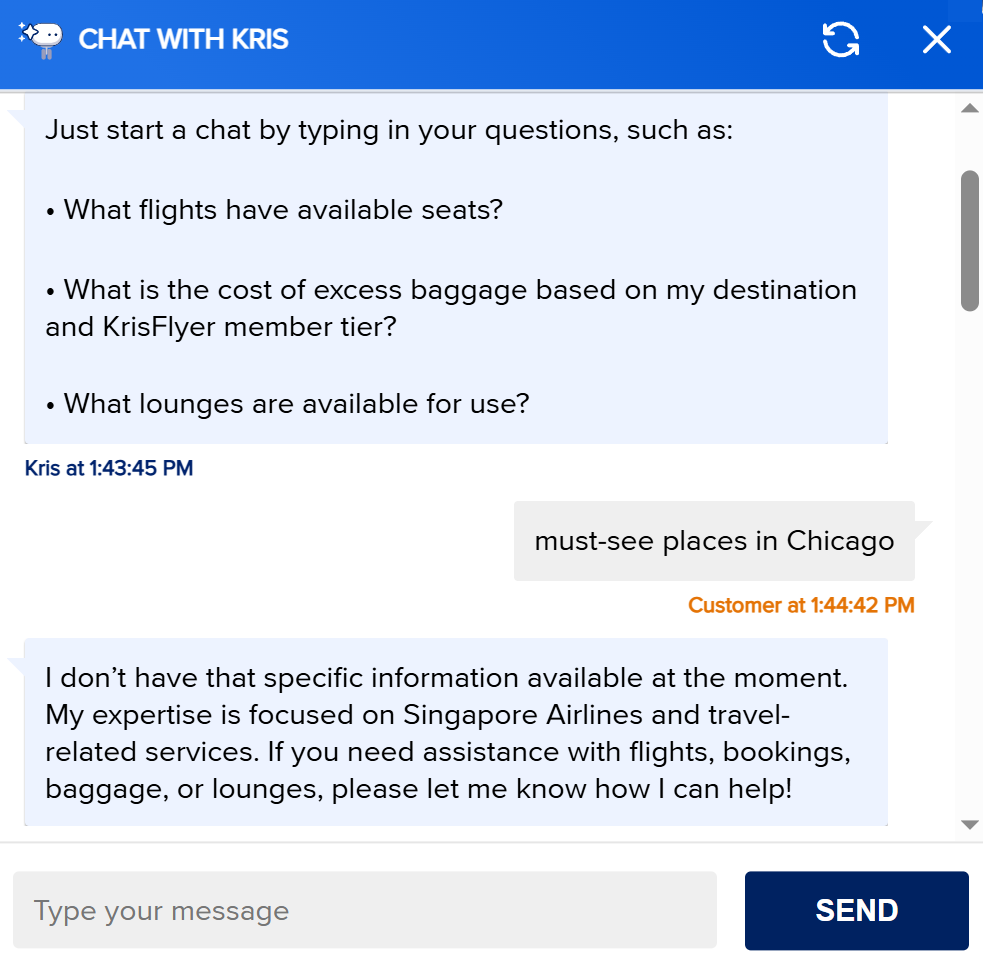983x964 pixels.
Task: Click the CHAT WITH KRIS title
Action: 183,40
